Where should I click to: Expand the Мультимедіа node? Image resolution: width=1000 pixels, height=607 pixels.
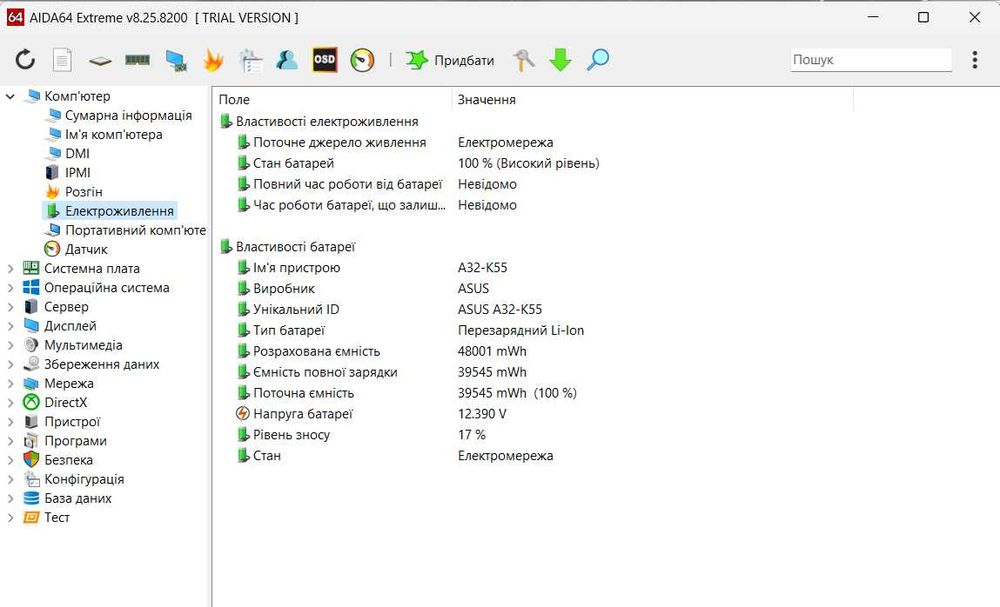10,346
